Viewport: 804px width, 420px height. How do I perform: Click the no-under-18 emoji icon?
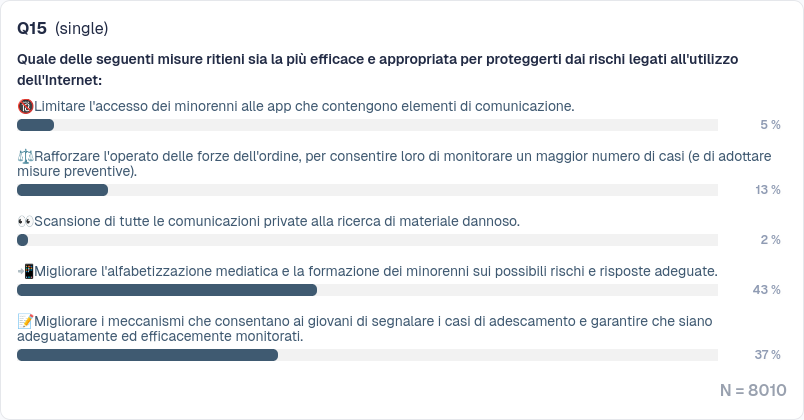[25, 106]
